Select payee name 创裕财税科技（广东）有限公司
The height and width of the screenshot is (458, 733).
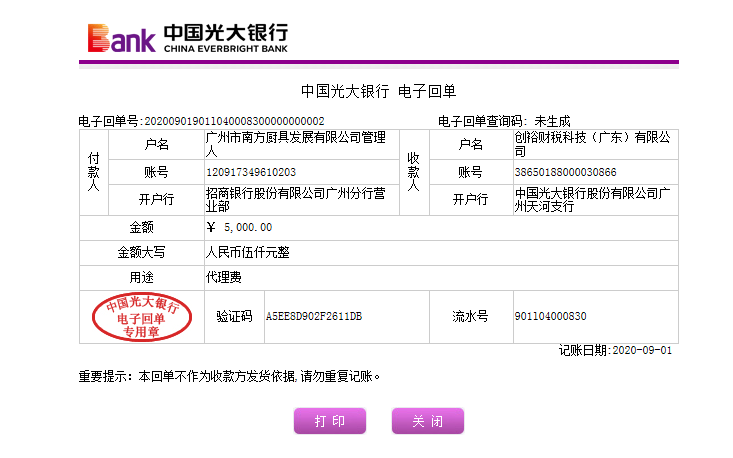[593, 144]
